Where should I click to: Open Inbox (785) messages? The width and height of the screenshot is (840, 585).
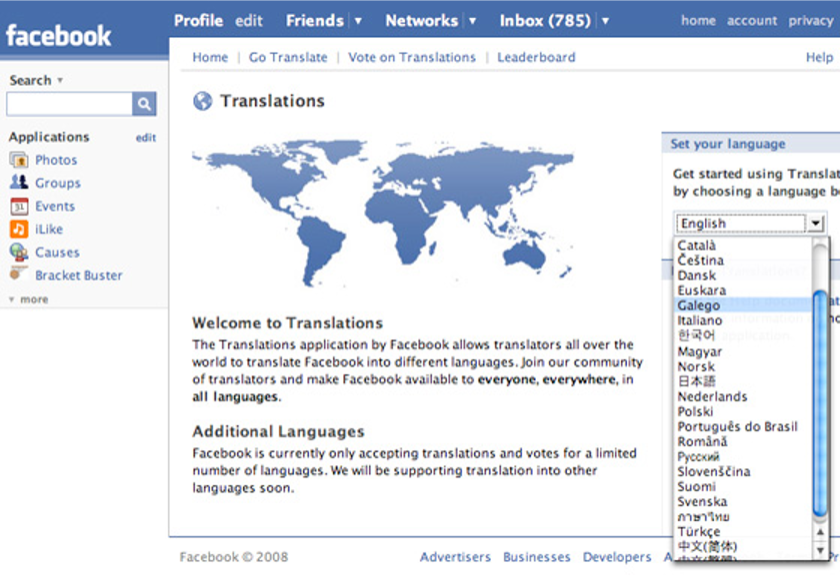click(x=545, y=21)
